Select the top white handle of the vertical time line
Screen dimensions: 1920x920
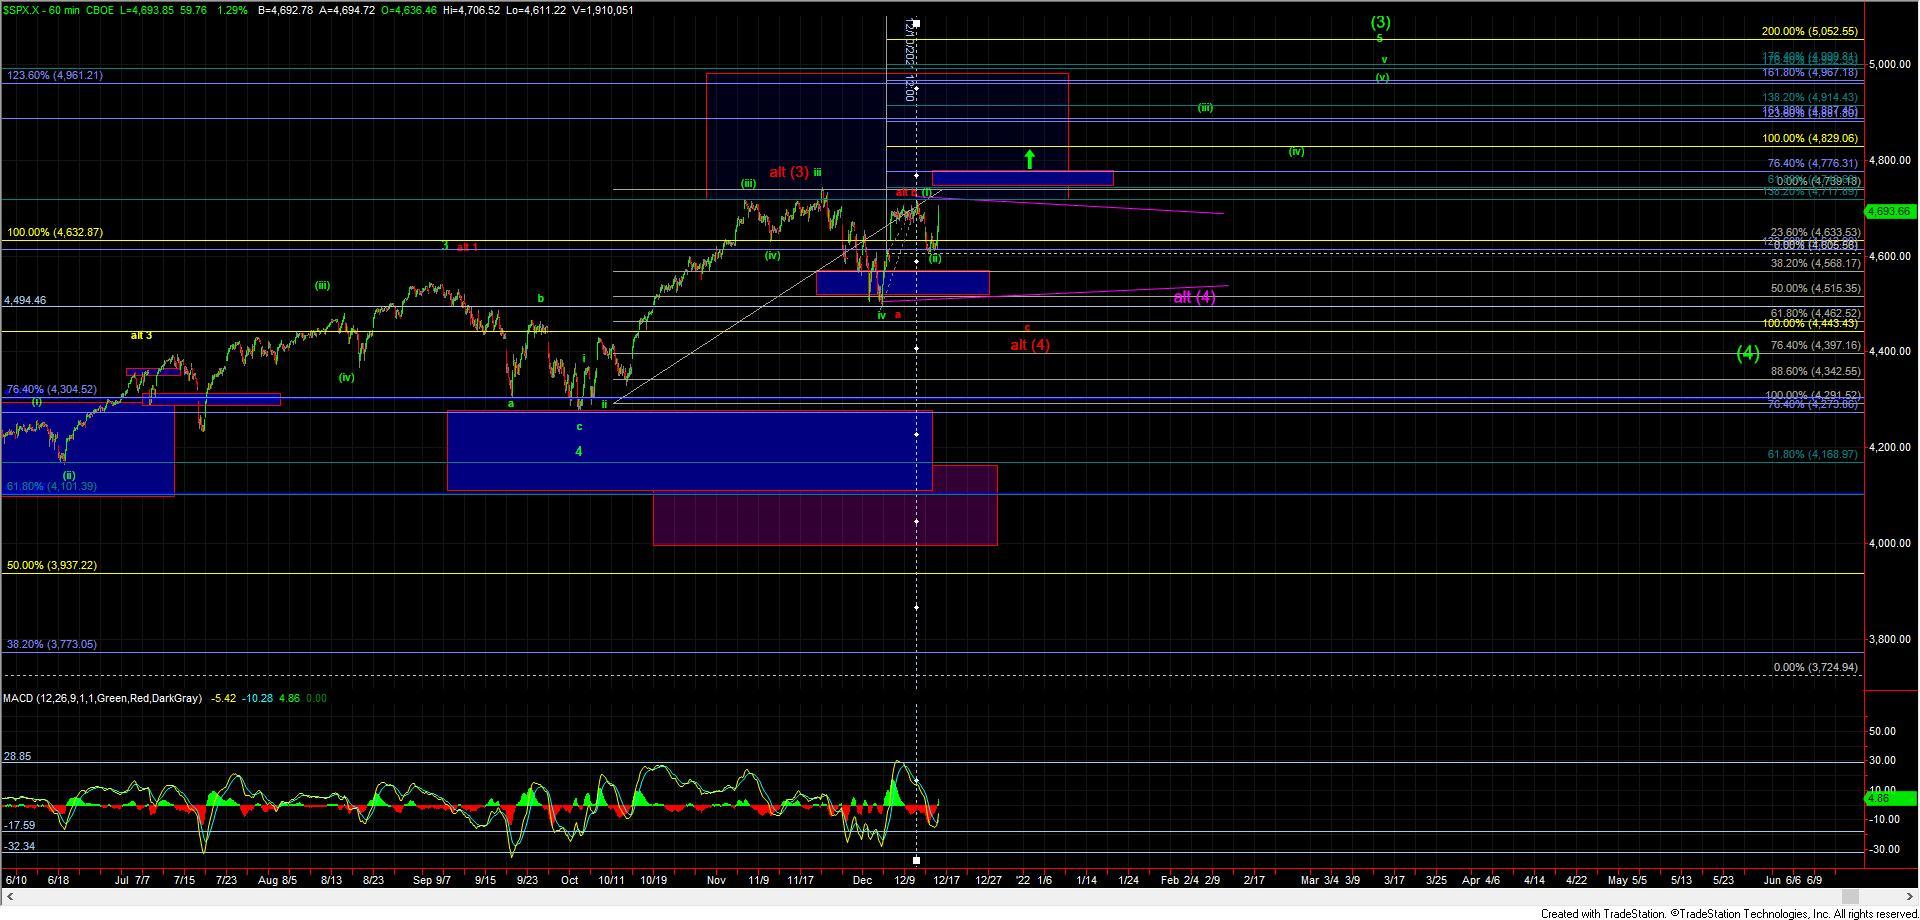[916, 23]
